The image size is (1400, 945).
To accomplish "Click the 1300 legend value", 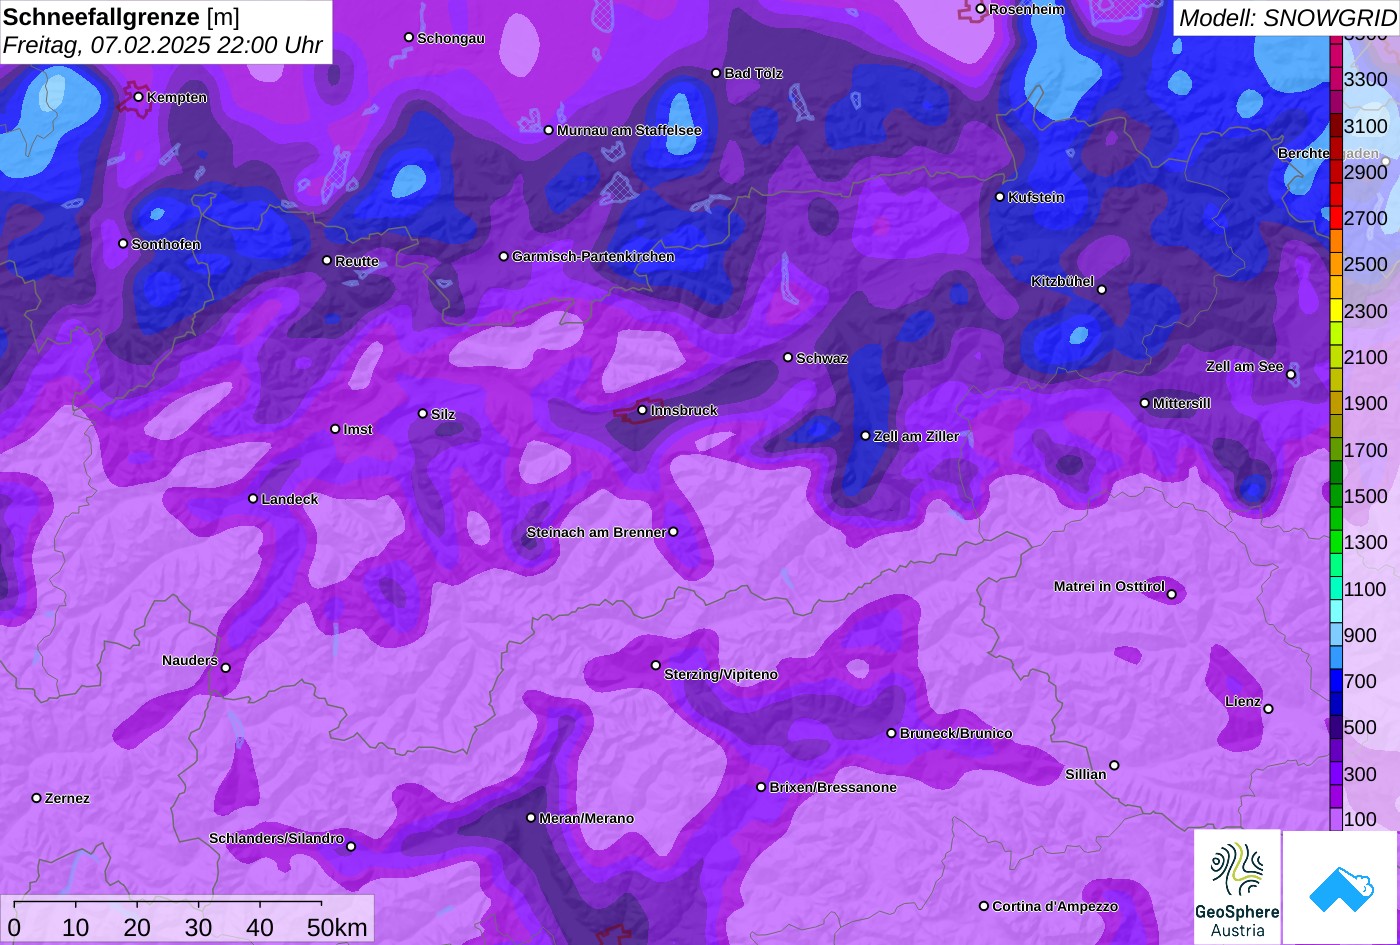I will 1366,543.
